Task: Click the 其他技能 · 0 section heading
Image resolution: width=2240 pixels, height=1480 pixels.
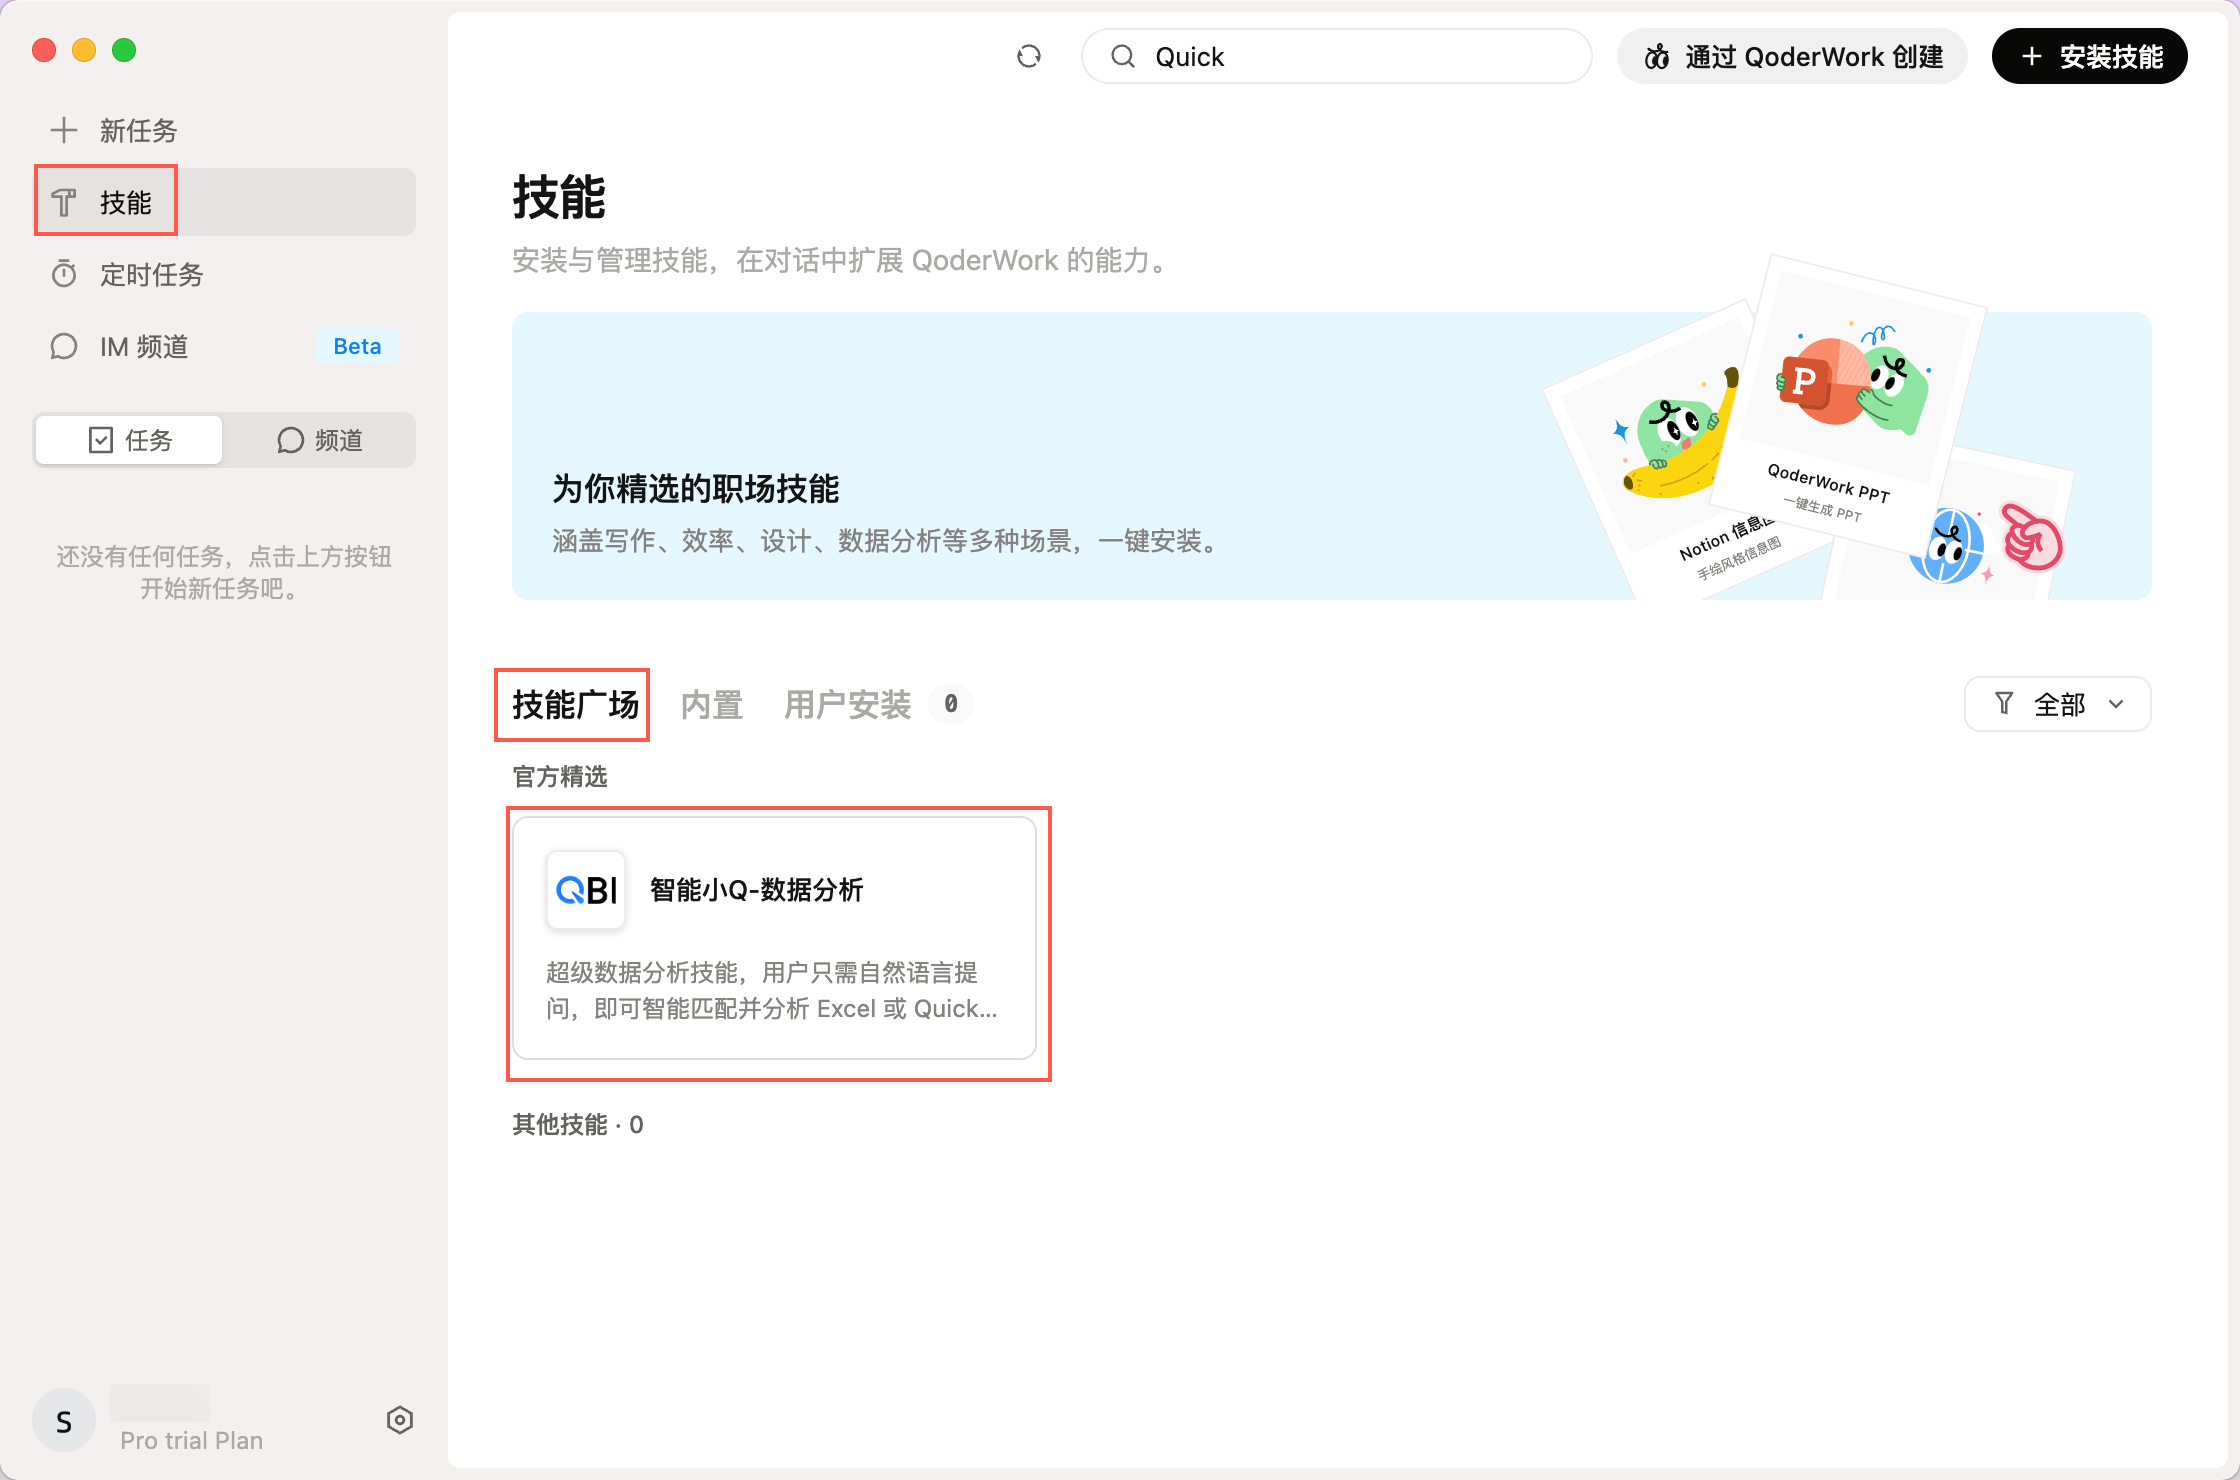Action: coord(578,1125)
